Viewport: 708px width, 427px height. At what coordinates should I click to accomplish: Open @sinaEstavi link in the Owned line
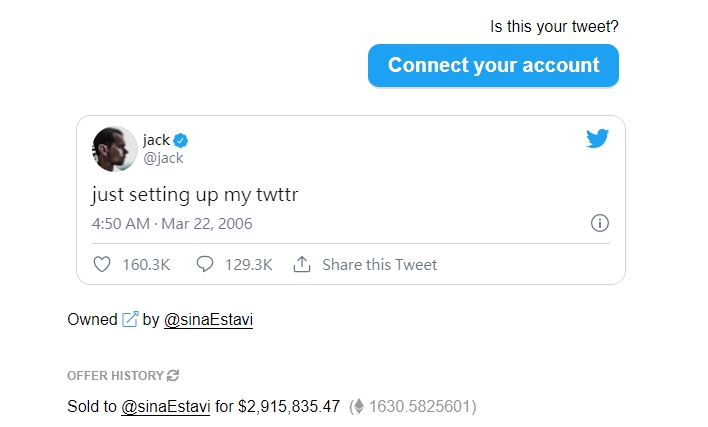(x=208, y=320)
